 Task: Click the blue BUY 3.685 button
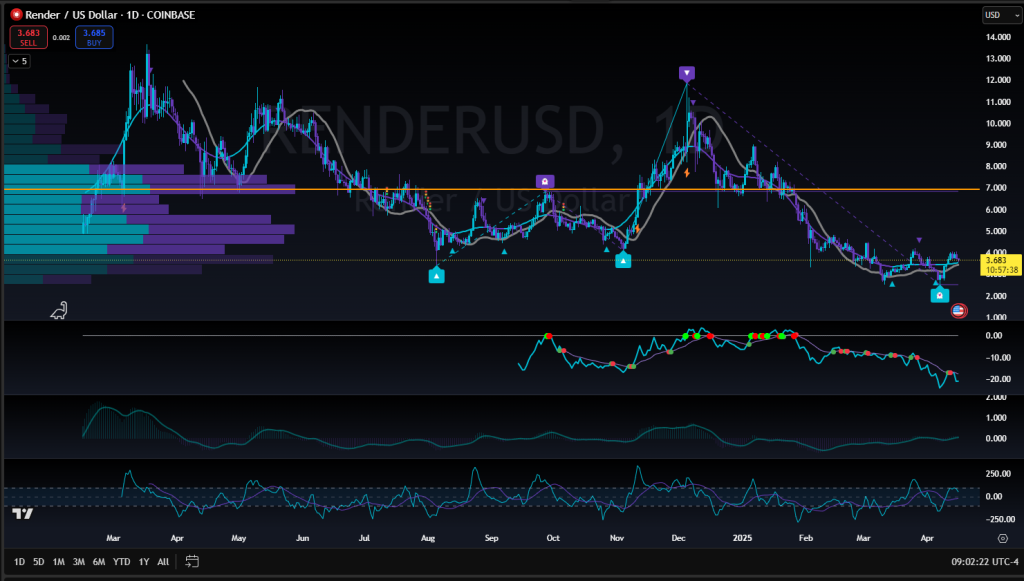point(94,37)
